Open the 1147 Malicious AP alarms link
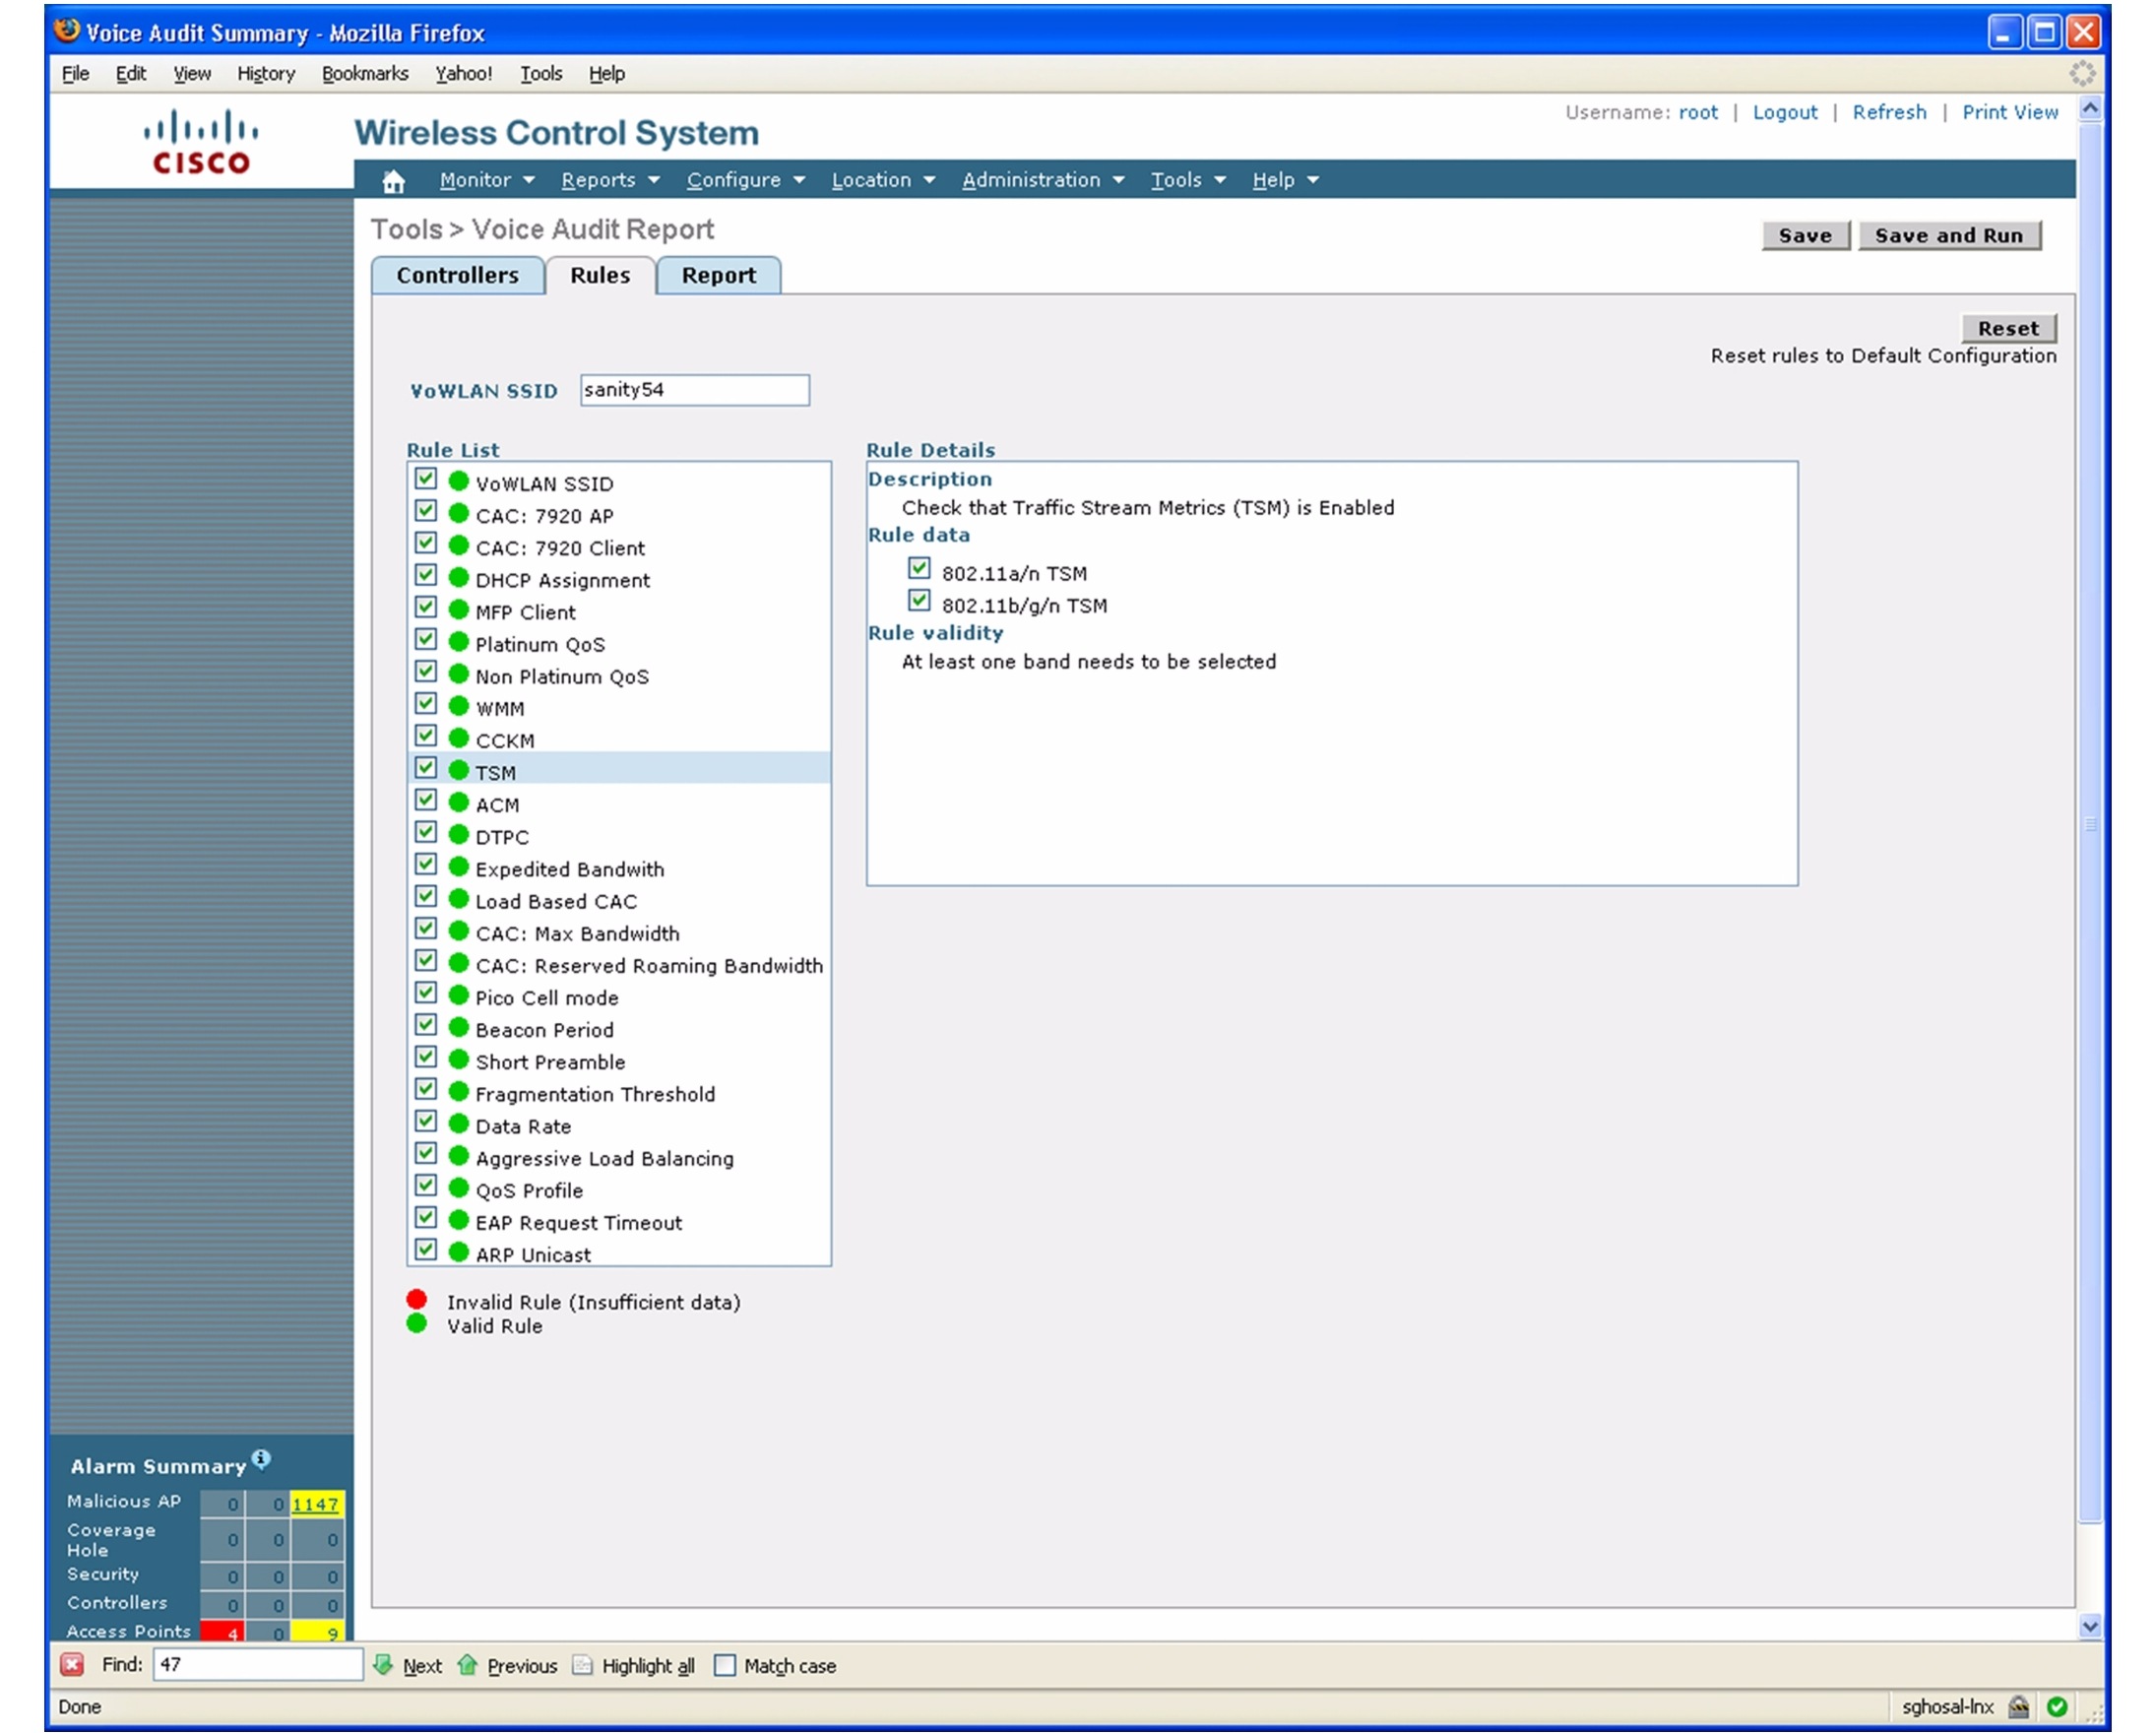The height and width of the screenshot is (1733, 2156). click(315, 1503)
